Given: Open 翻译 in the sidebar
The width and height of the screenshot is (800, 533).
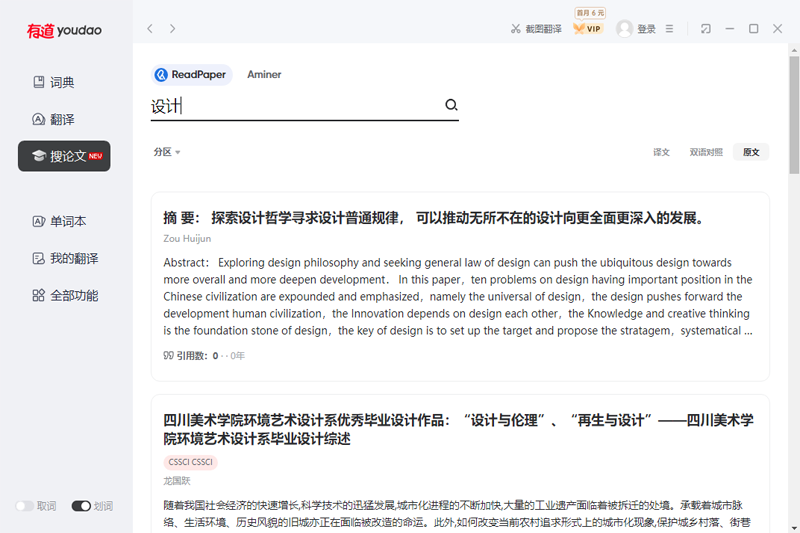Looking at the screenshot, I should click(62, 119).
